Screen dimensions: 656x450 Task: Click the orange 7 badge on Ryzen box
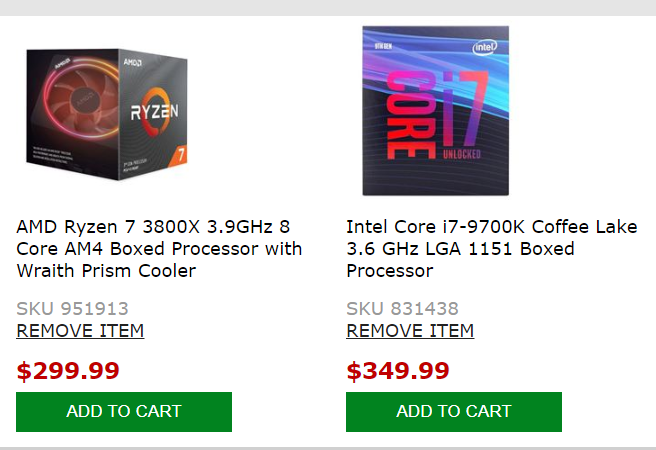pos(181,157)
